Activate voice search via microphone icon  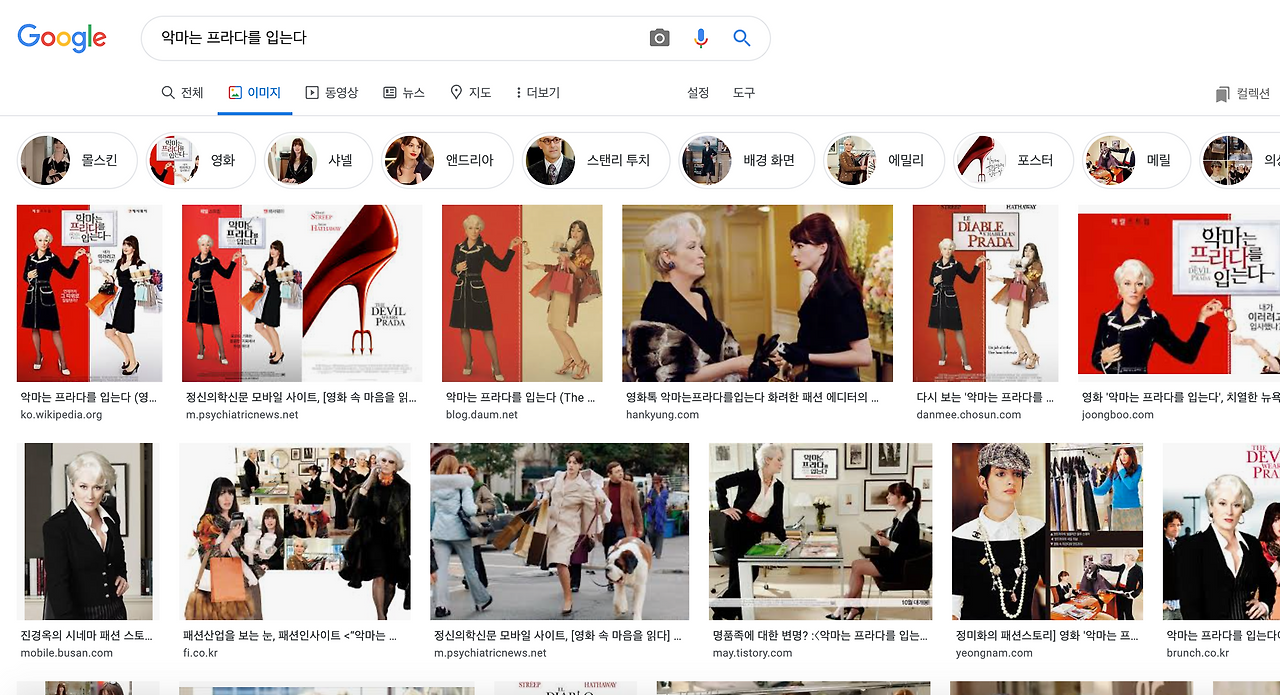[x=700, y=37]
